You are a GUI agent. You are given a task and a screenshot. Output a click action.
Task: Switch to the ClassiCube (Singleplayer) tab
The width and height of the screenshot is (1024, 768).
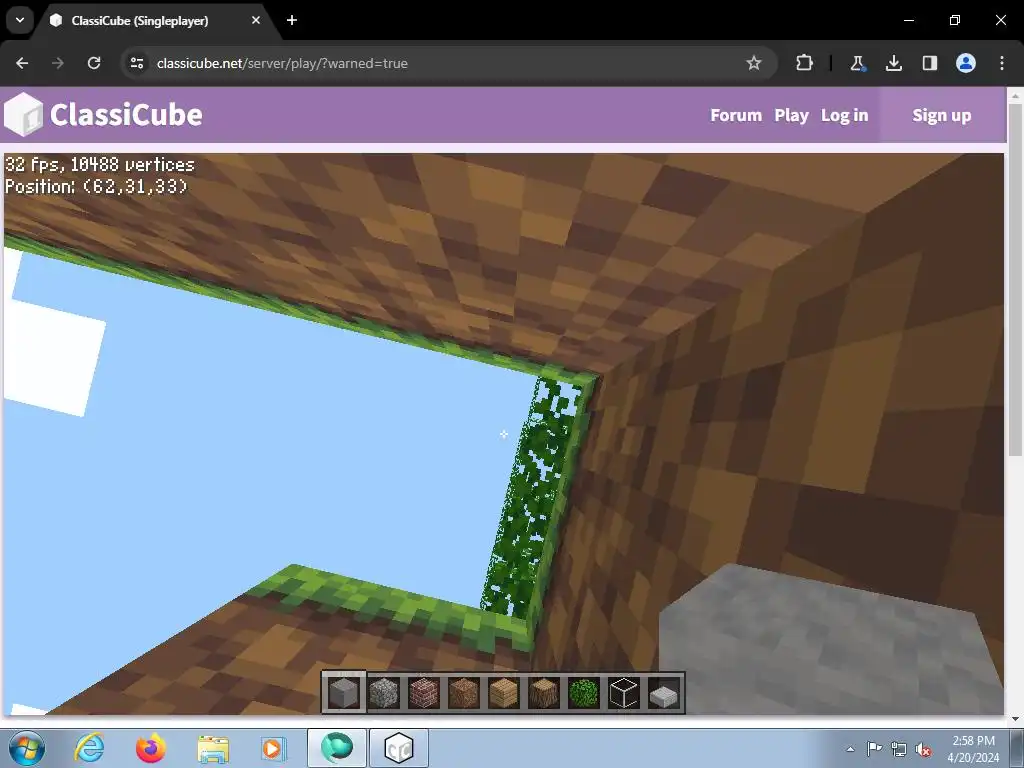(x=155, y=20)
